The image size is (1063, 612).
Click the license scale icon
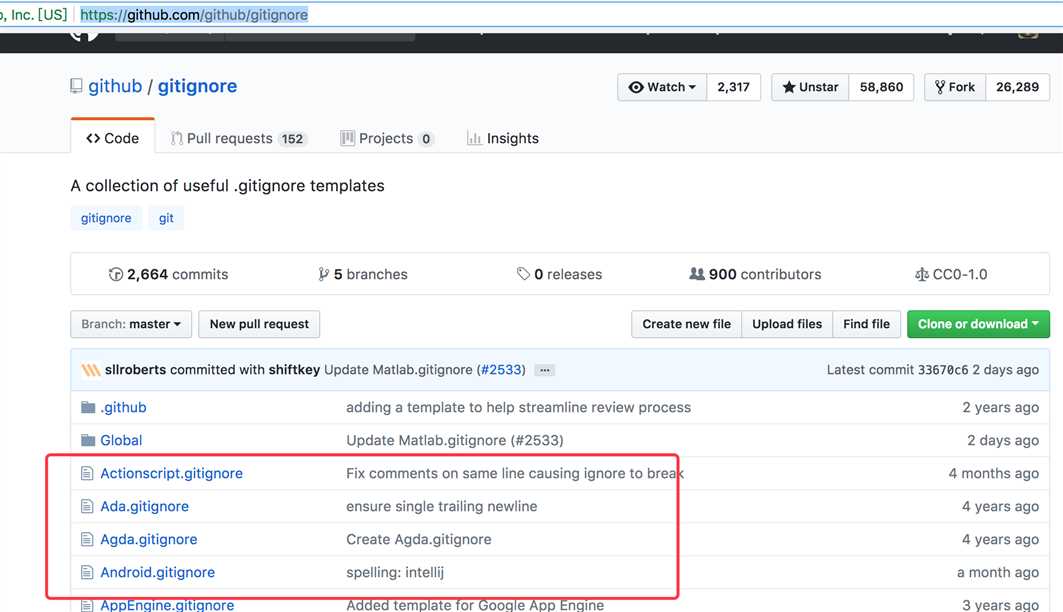pyautogui.click(x=921, y=274)
